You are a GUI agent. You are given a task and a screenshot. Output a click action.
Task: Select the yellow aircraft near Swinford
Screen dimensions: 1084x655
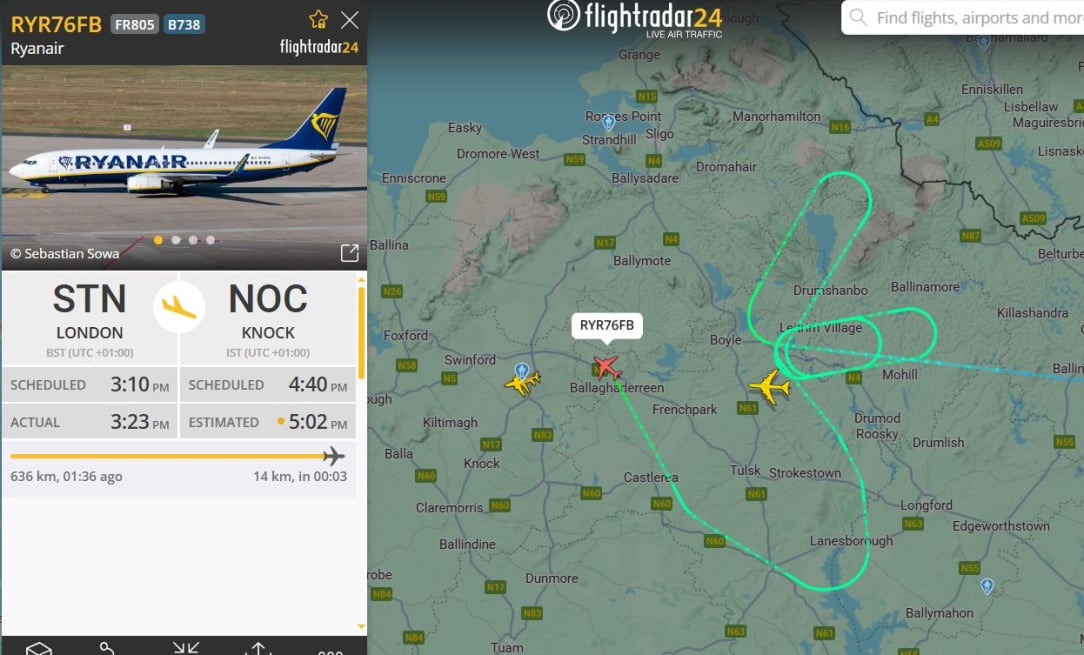click(x=523, y=382)
